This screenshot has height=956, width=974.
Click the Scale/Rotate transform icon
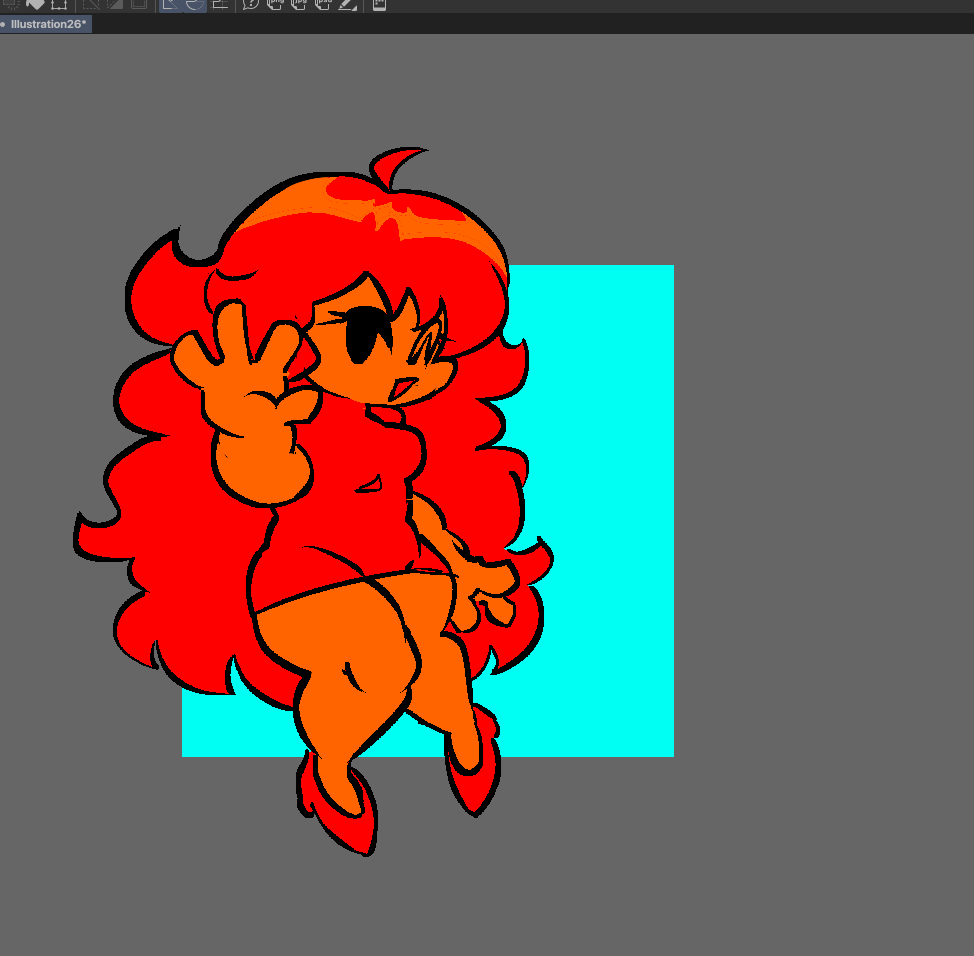[59, 4]
